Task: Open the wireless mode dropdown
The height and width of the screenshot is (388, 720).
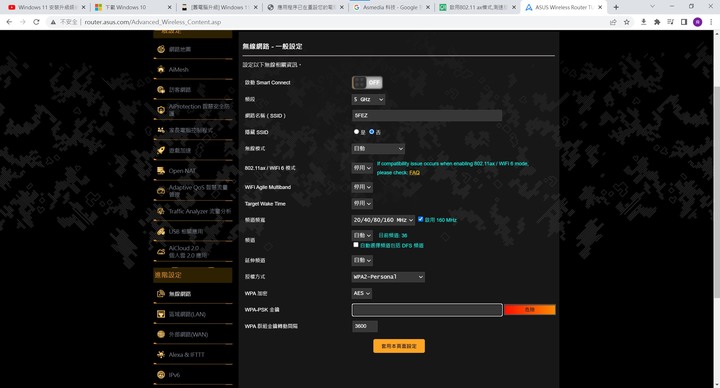Action: point(378,149)
